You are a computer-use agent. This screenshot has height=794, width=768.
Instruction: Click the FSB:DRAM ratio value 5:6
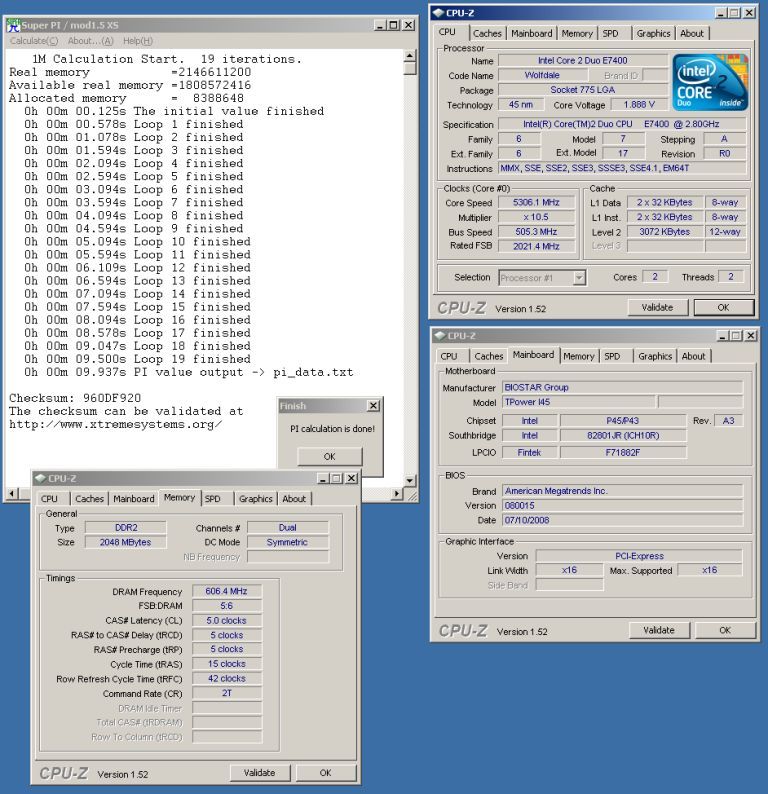pyautogui.click(x=227, y=606)
